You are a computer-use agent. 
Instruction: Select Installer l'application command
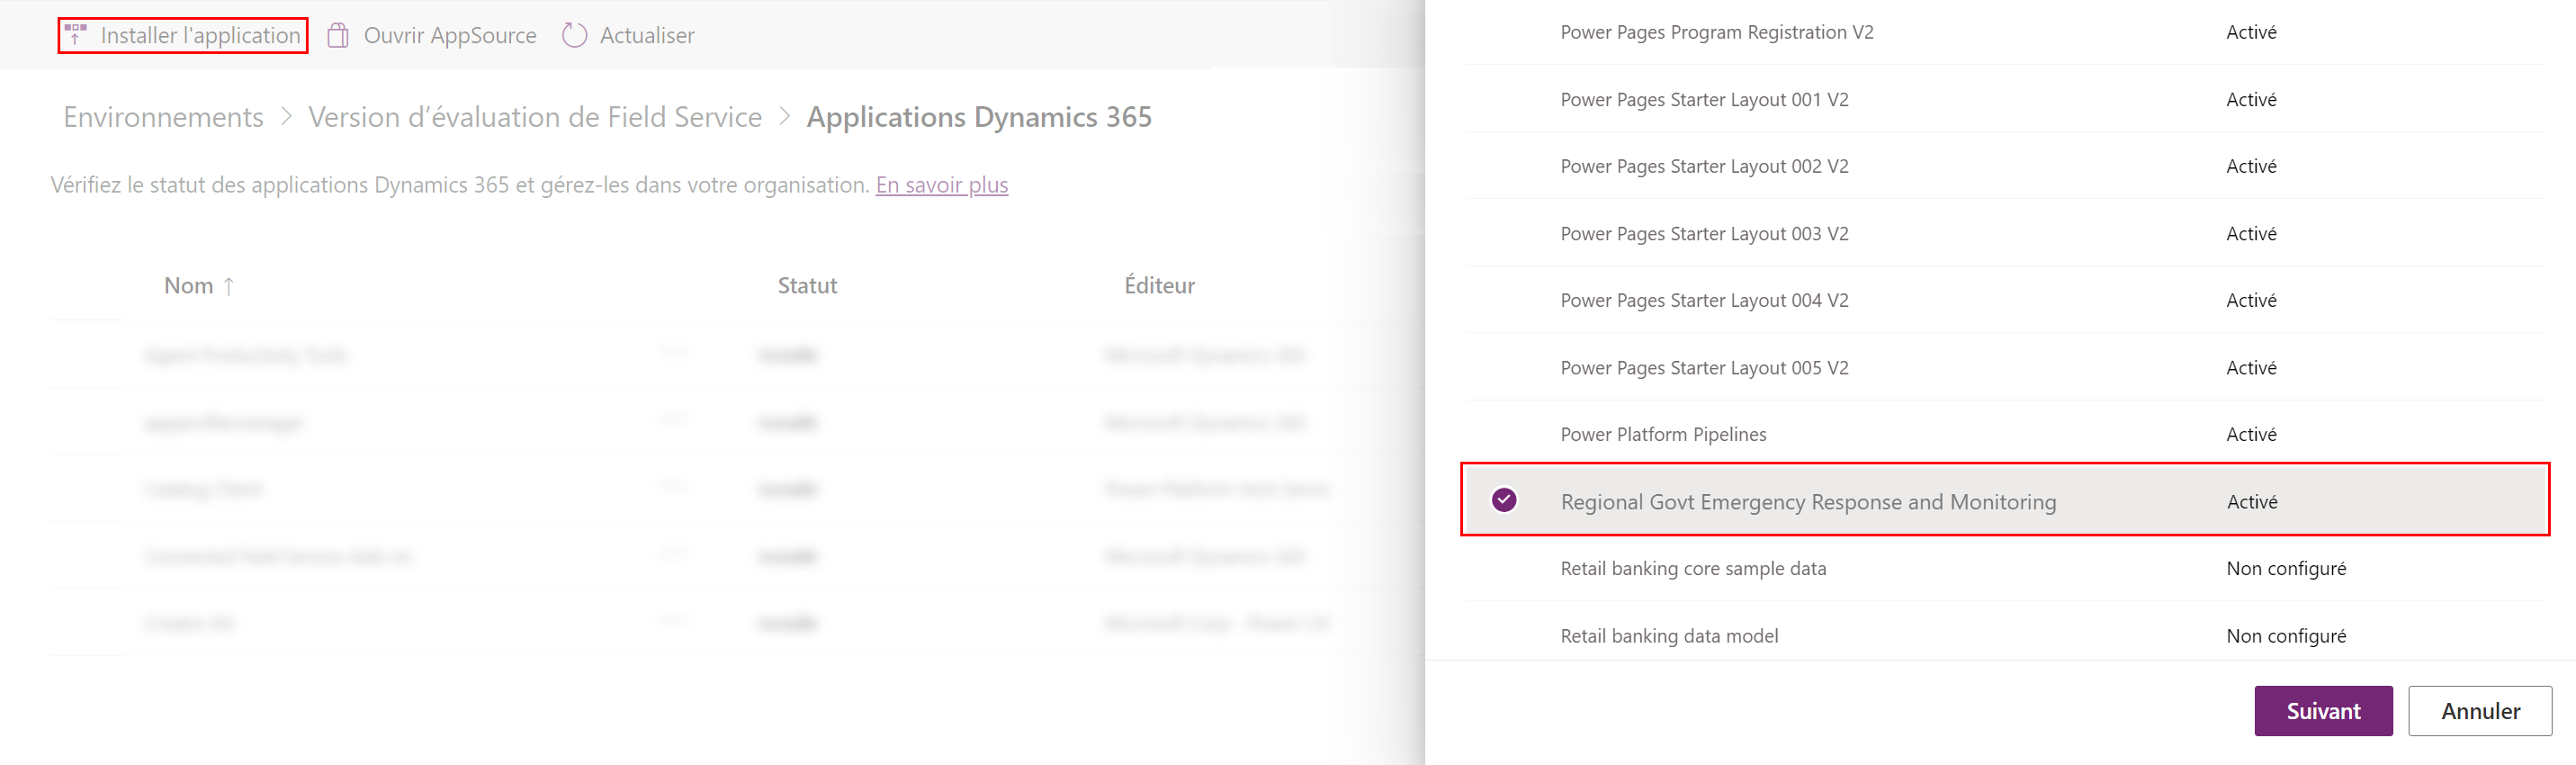(x=183, y=35)
